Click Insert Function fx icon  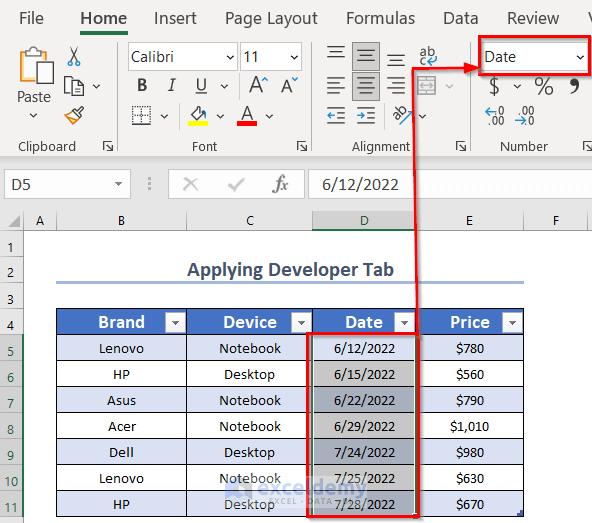(280, 184)
